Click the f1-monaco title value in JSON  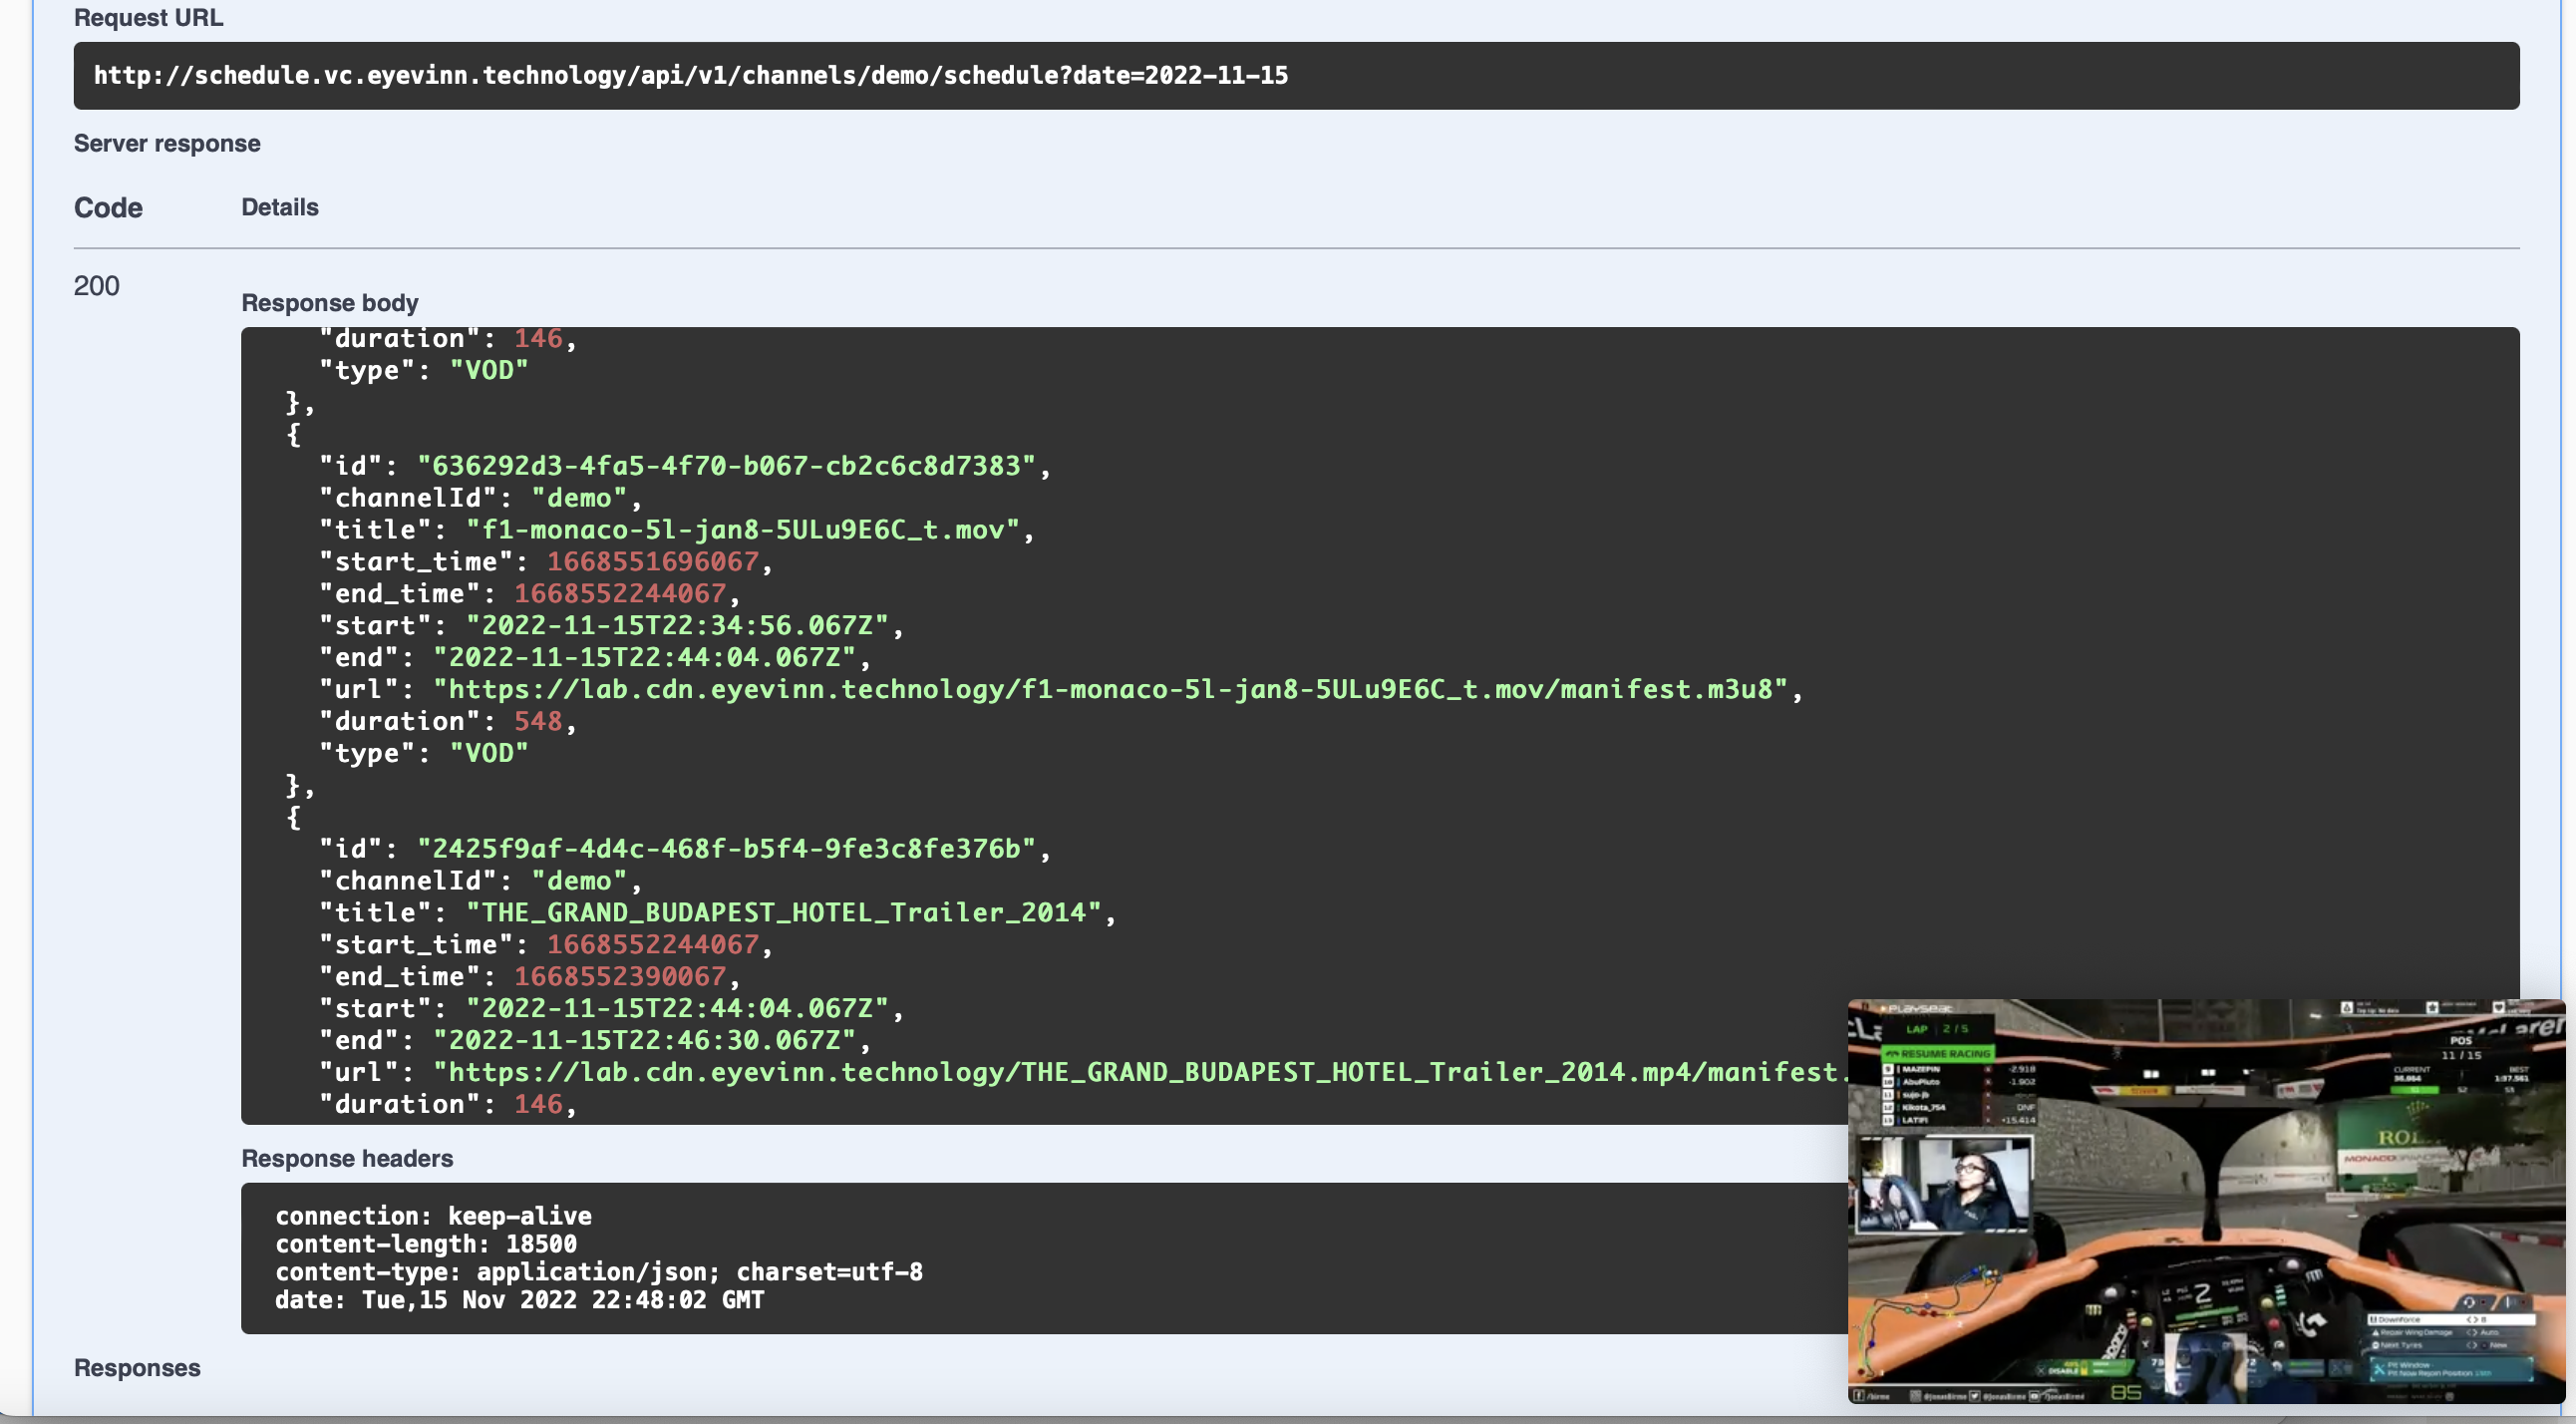[743, 530]
